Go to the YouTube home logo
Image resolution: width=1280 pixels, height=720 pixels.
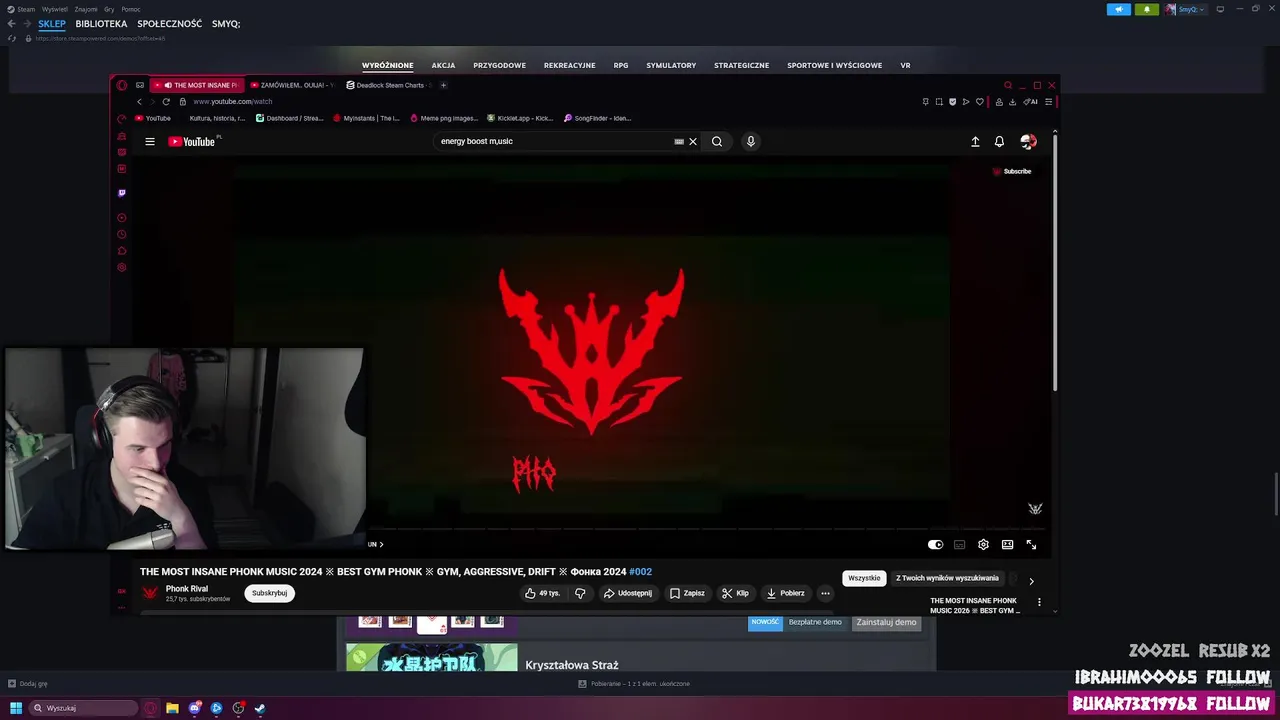pos(192,142)
